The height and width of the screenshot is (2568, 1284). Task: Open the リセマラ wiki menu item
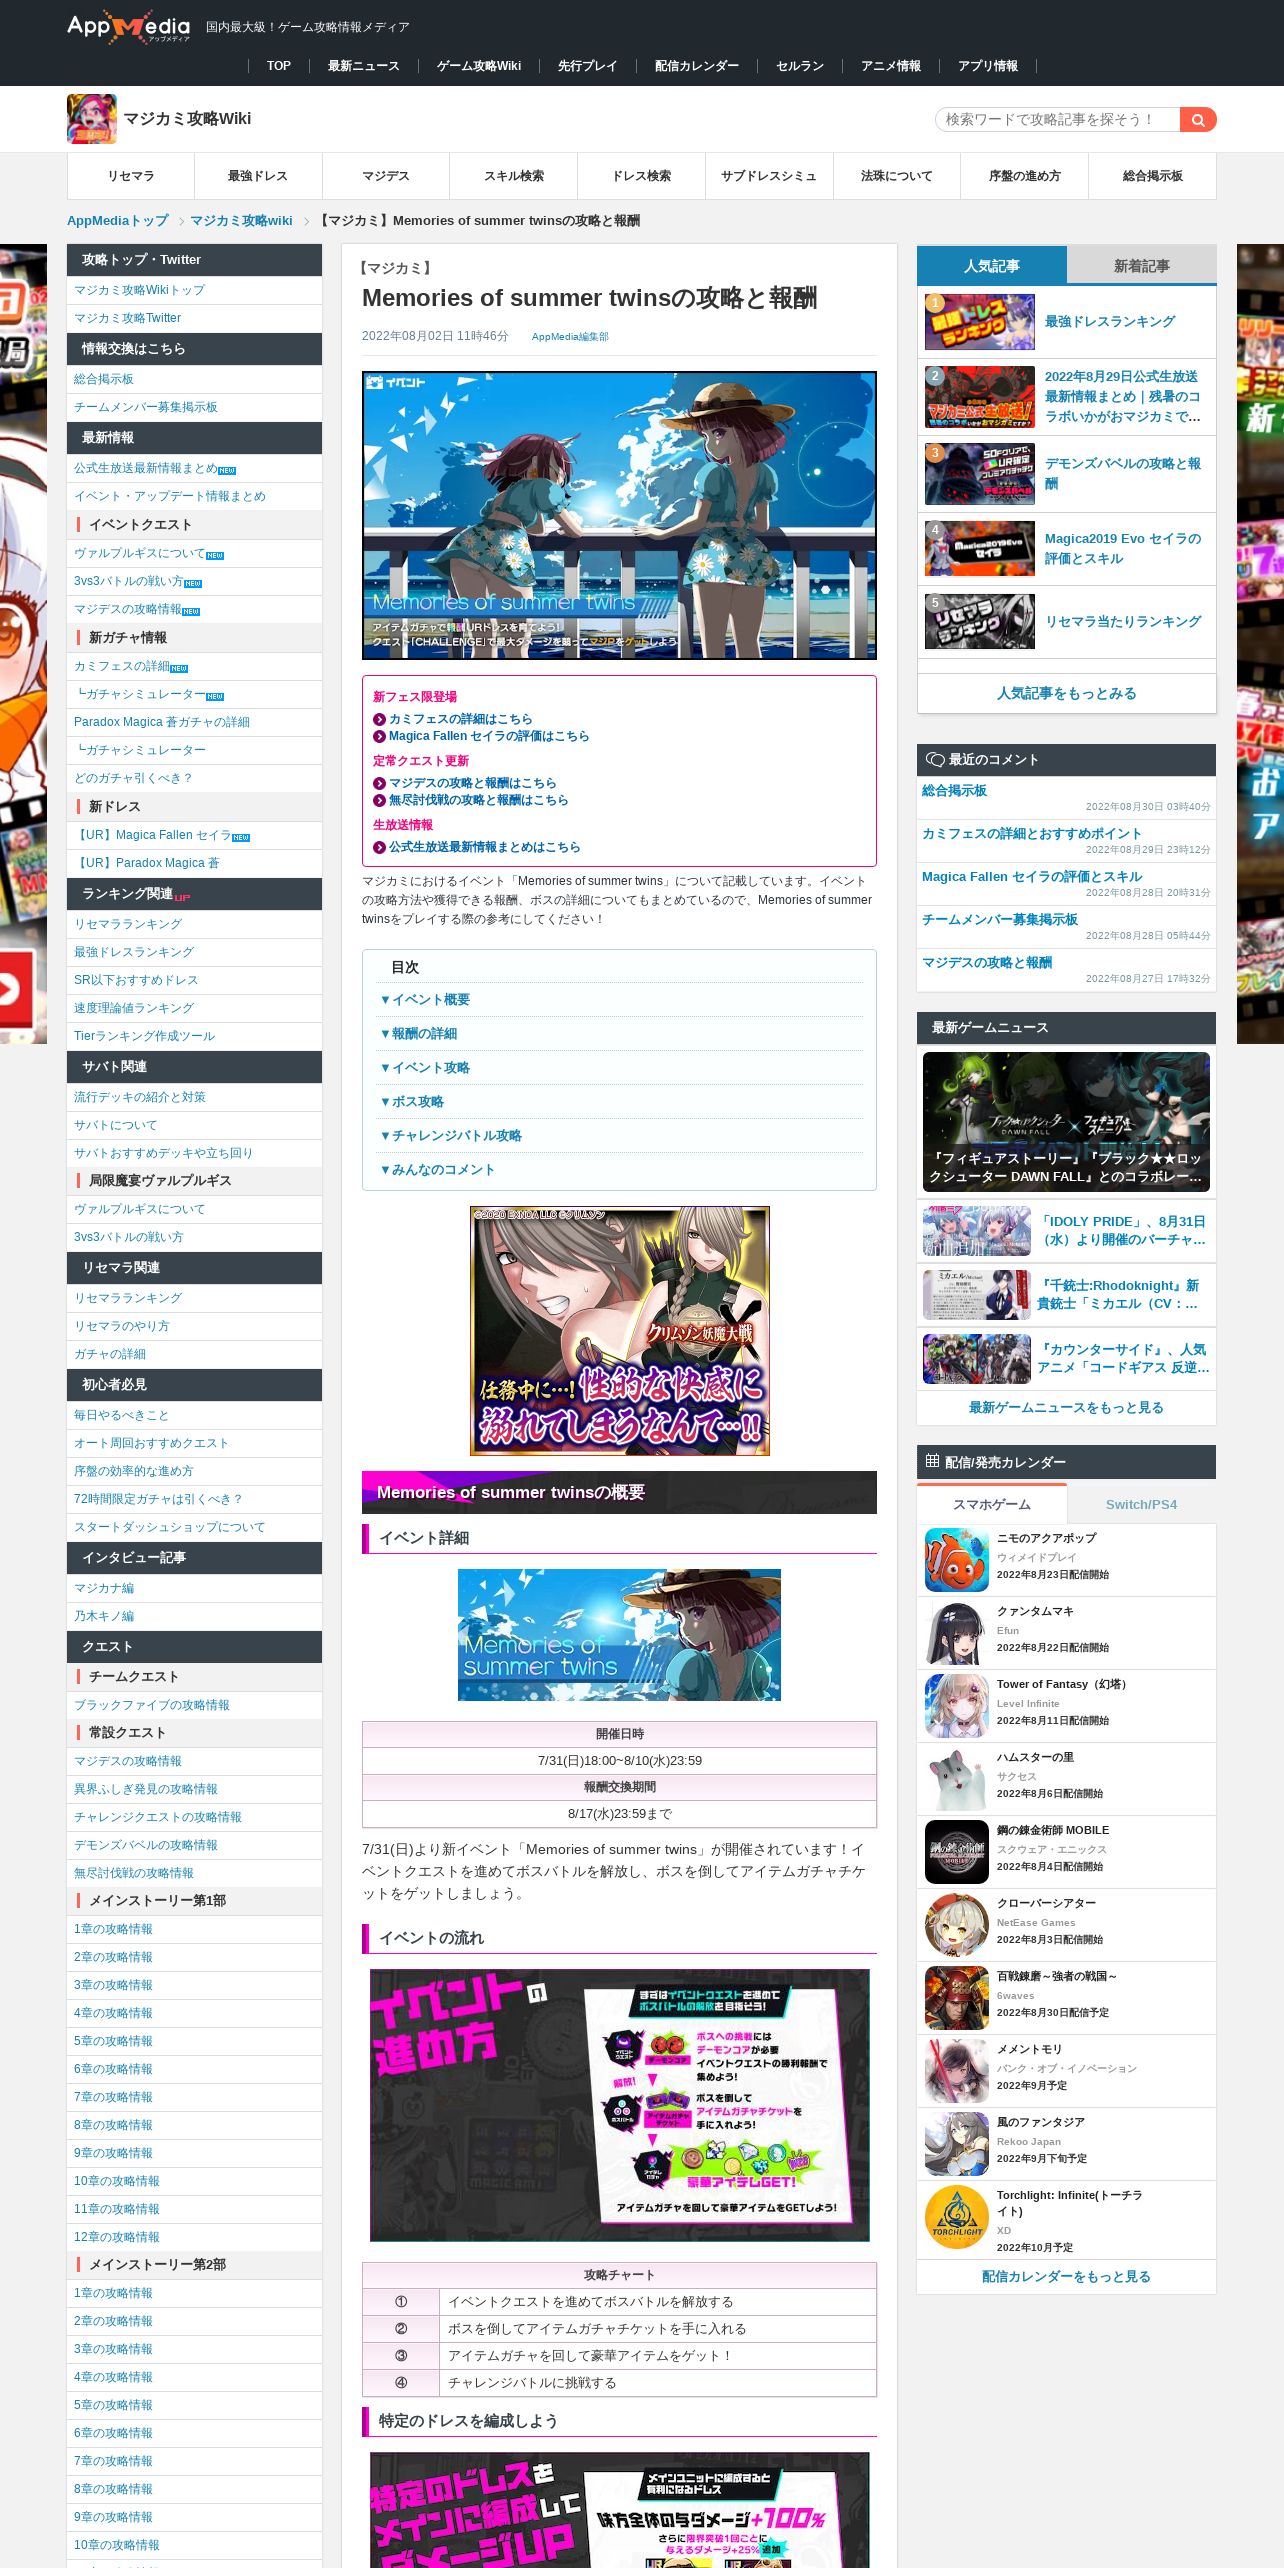(131, 176)
